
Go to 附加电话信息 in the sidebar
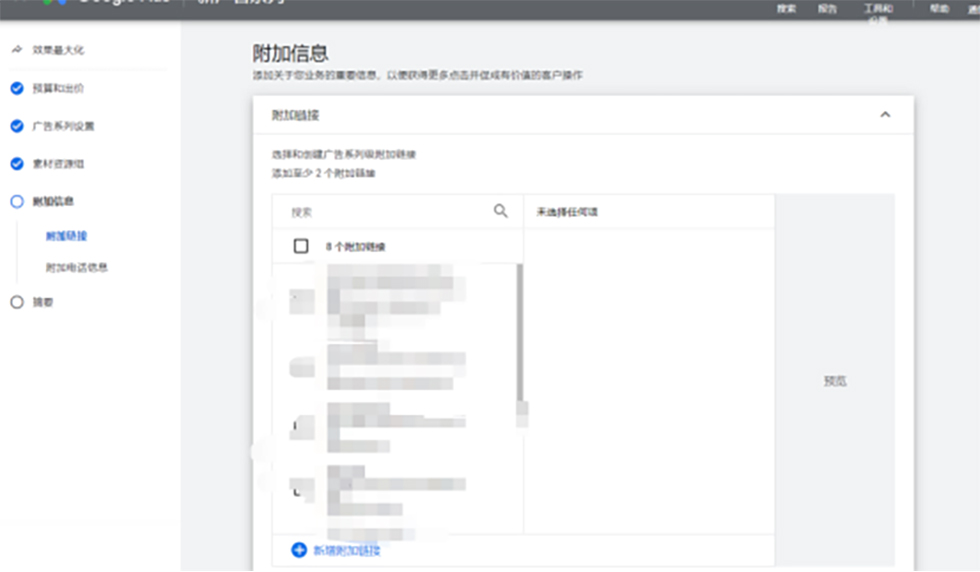pos(76,268)
